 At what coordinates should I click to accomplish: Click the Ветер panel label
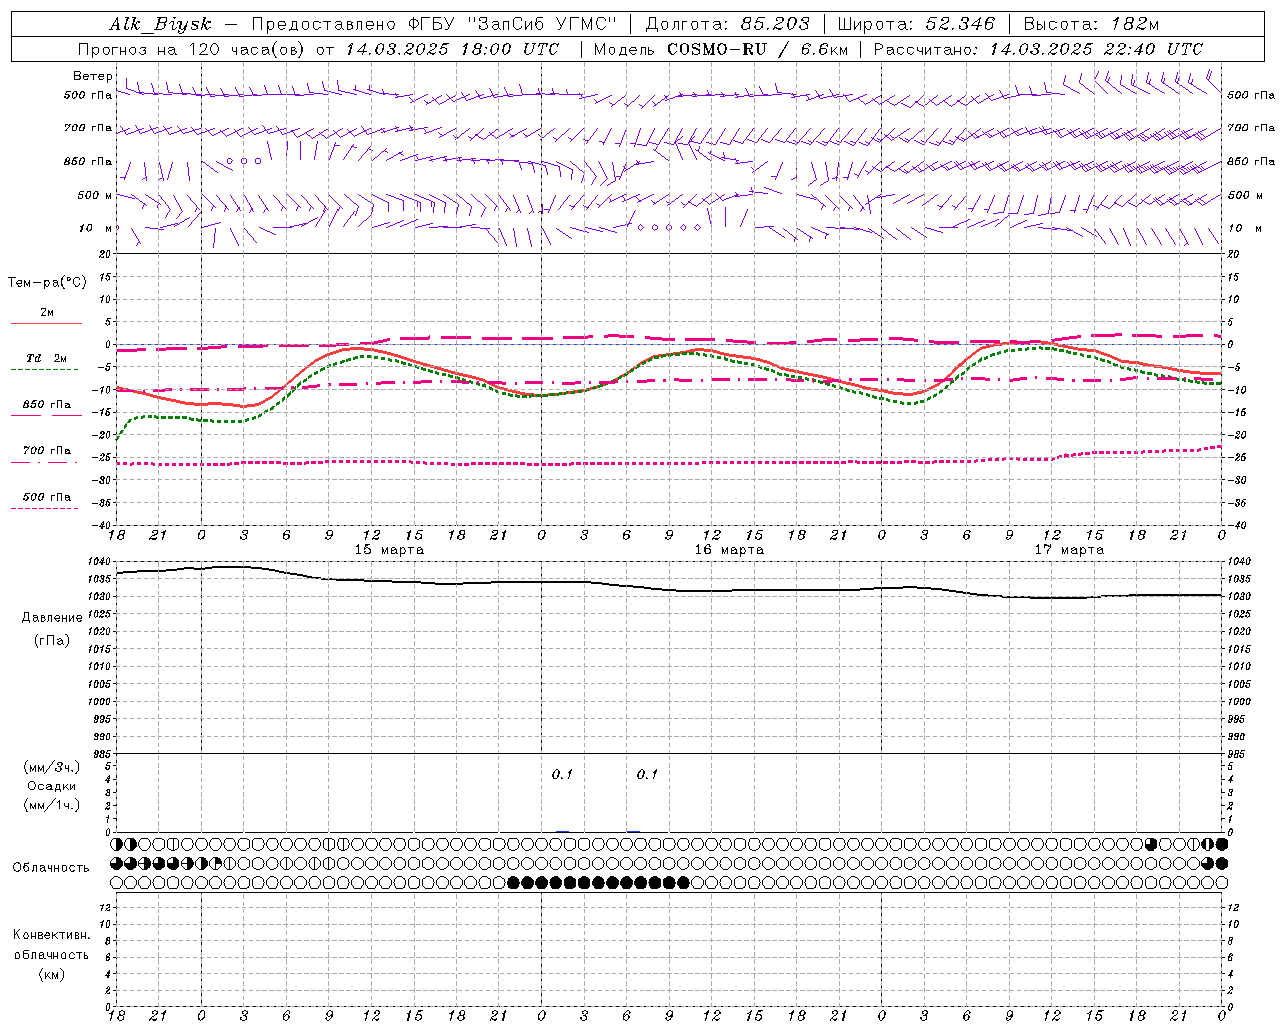pos(93,76)
